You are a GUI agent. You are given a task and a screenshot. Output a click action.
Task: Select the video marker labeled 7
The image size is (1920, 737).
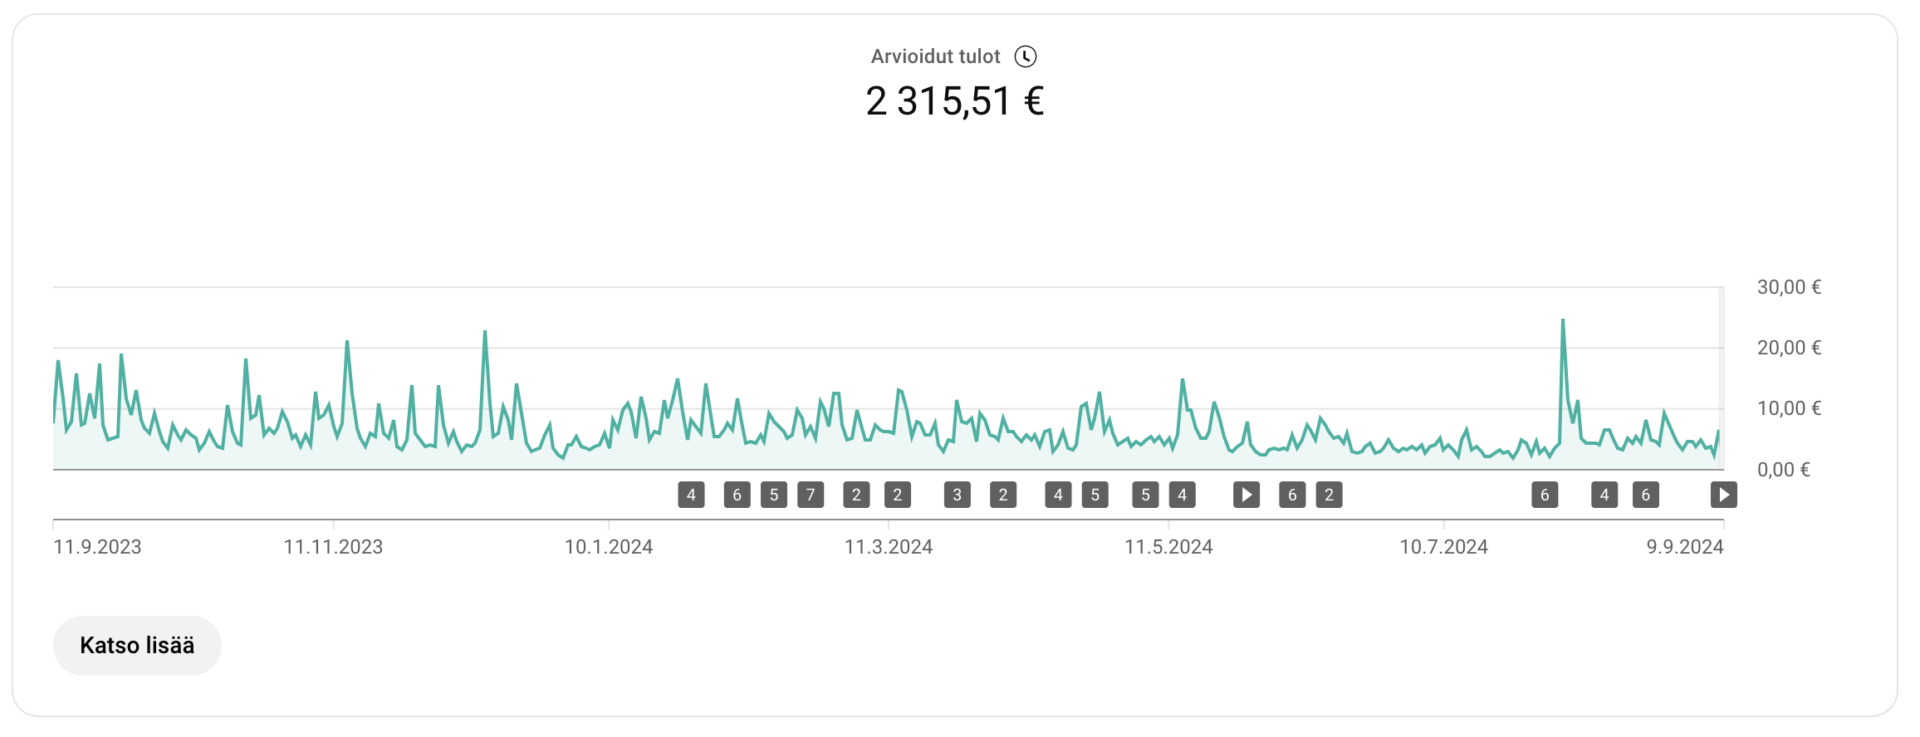pyautogui.click(x=810, y=495)
